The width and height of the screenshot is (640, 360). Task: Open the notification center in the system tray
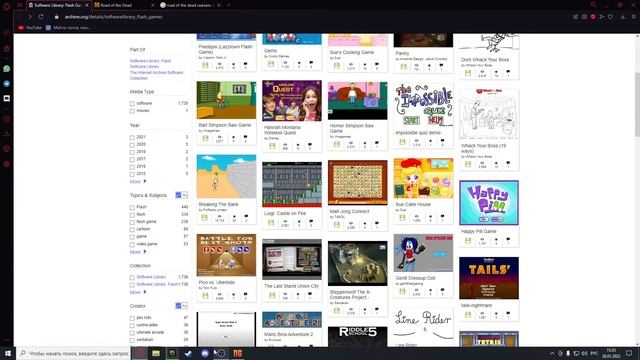(629, 353)
